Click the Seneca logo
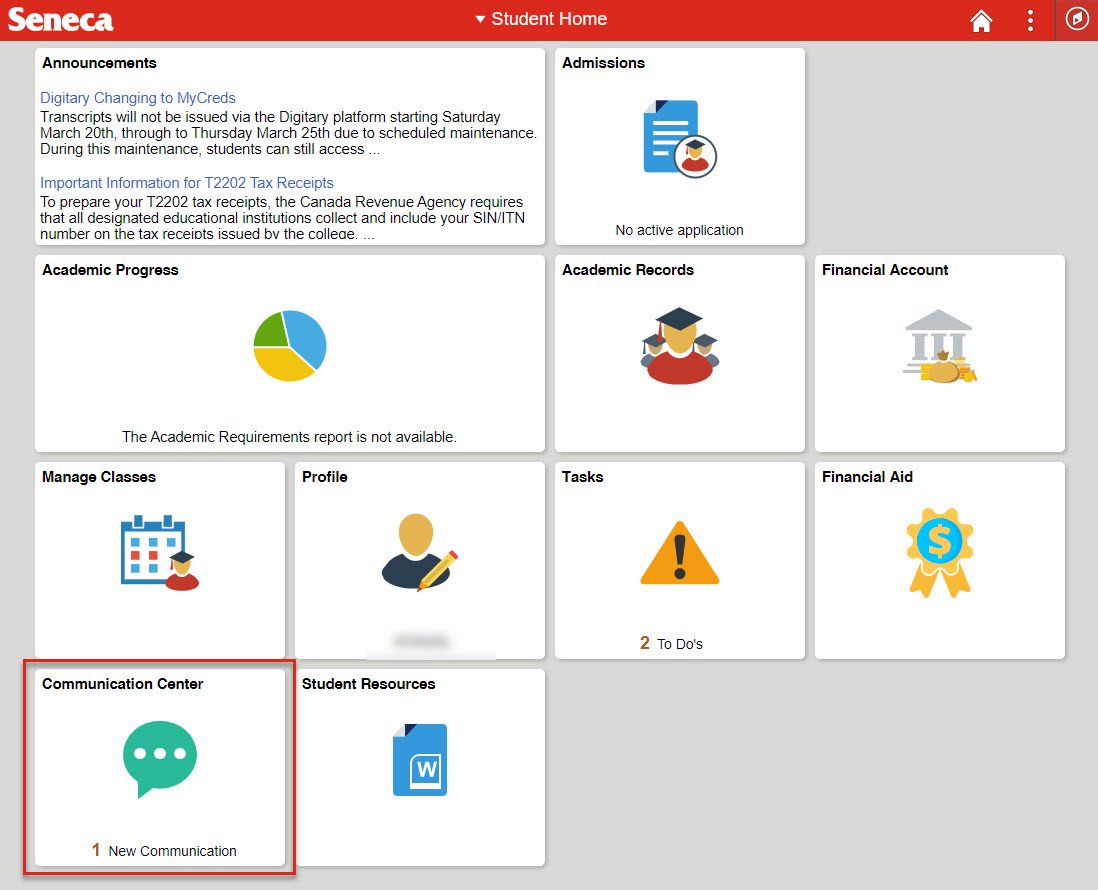 pyautogui.click(x=60, y=20)
